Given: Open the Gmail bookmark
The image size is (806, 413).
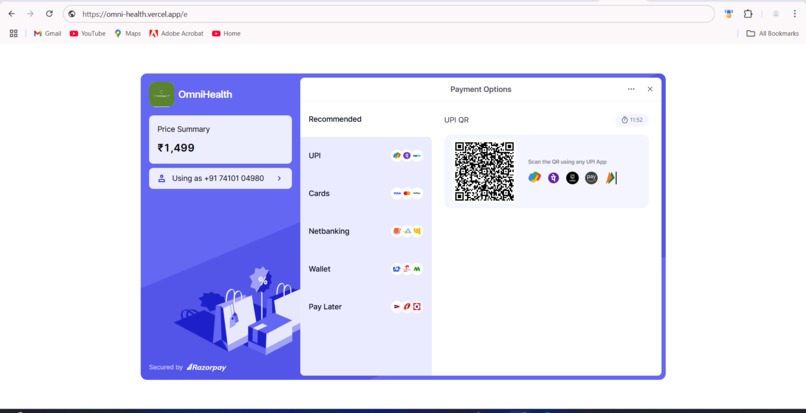Looking at the screenshot, I should point(47,33).
